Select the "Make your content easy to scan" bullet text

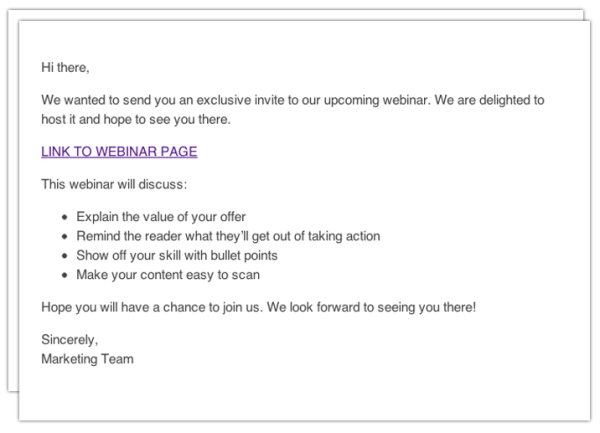[168, 274]
